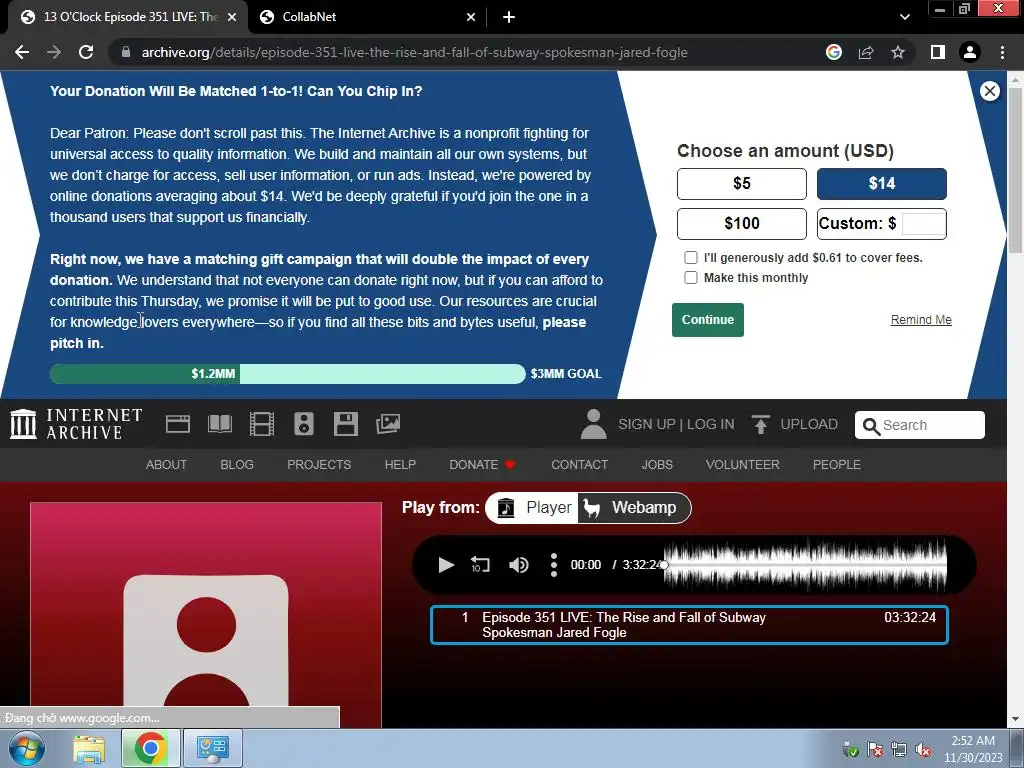Open the BLOG menu item
The width and height of the screenshot is (1024, 768).
pyautogui.click(x=237, y=464)
